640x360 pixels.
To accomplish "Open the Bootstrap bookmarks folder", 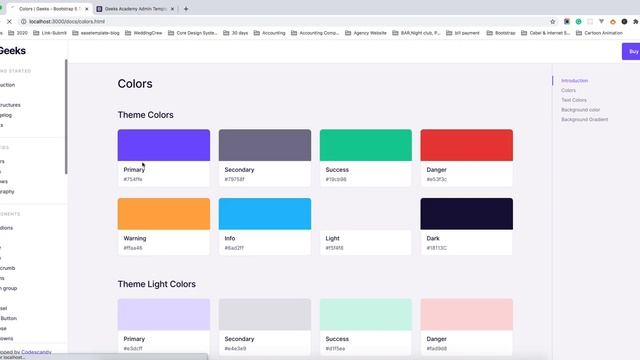I will click(501, 33).
